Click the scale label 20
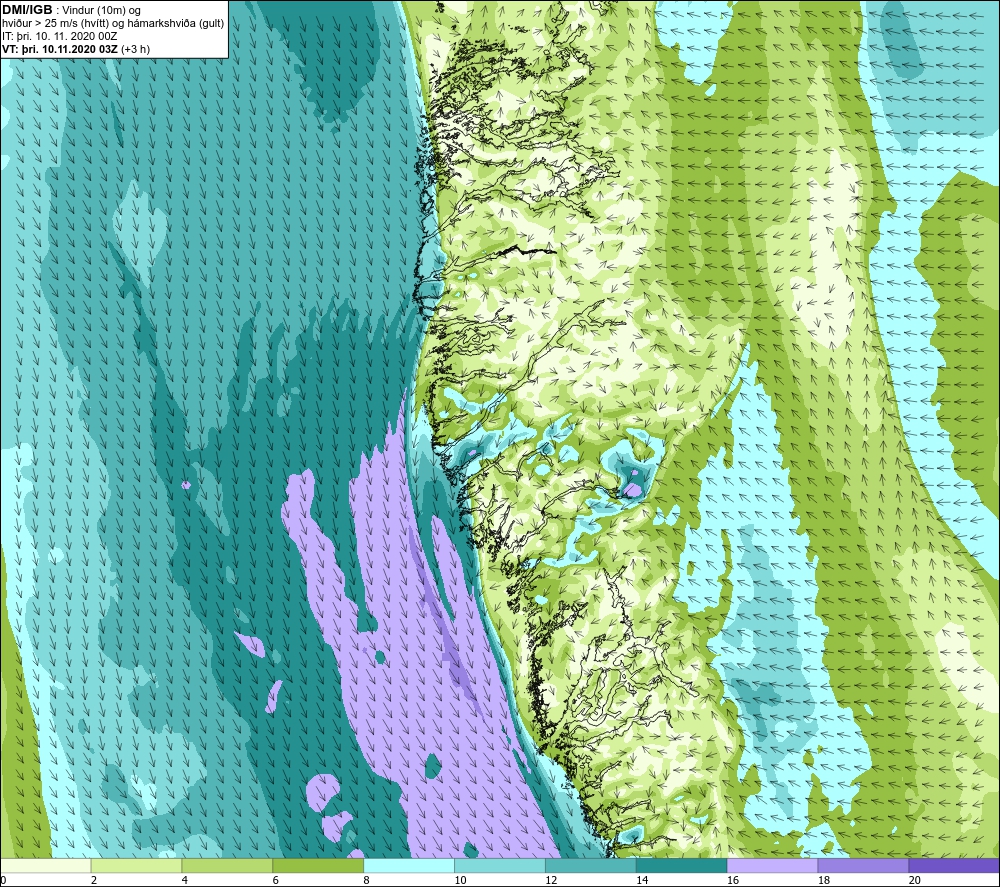Screen dimensions: 1000x887 pos(915,880)
